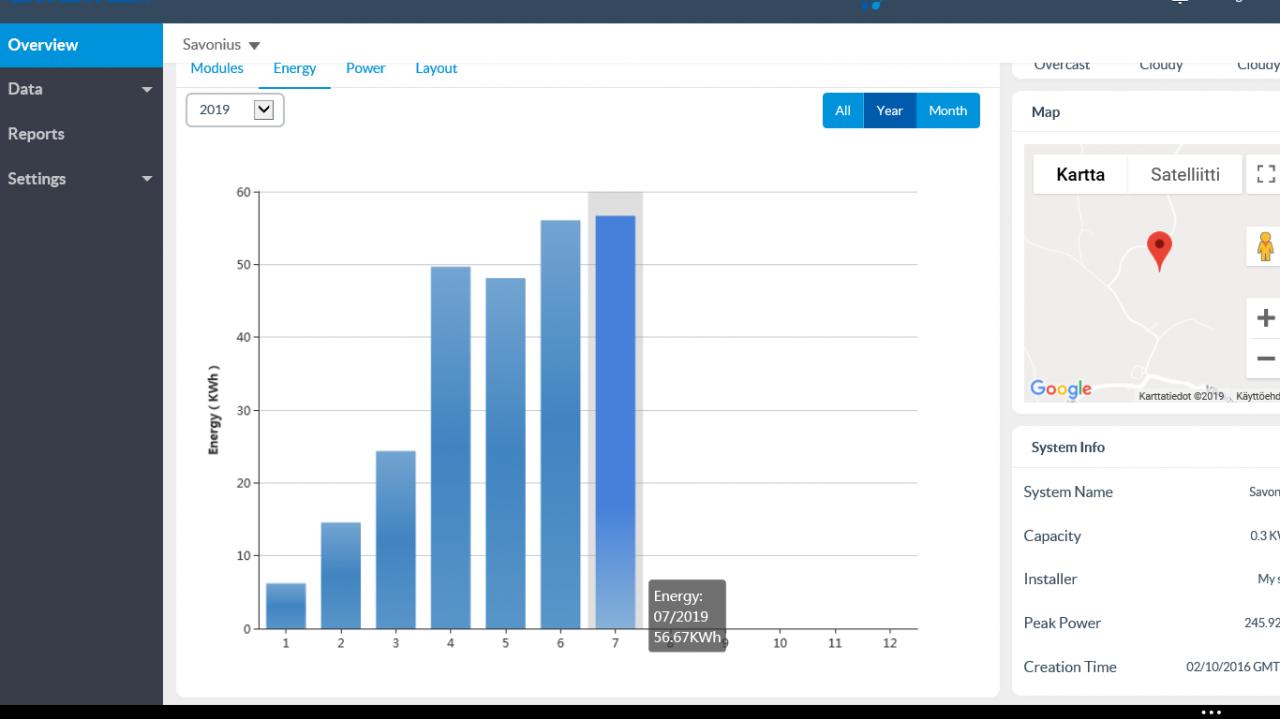Viewport: 1280px width, 719px height.
Task: Expand the Settings sidebar menu arrow
Action: pyautogui.click(x=147, y=180)
